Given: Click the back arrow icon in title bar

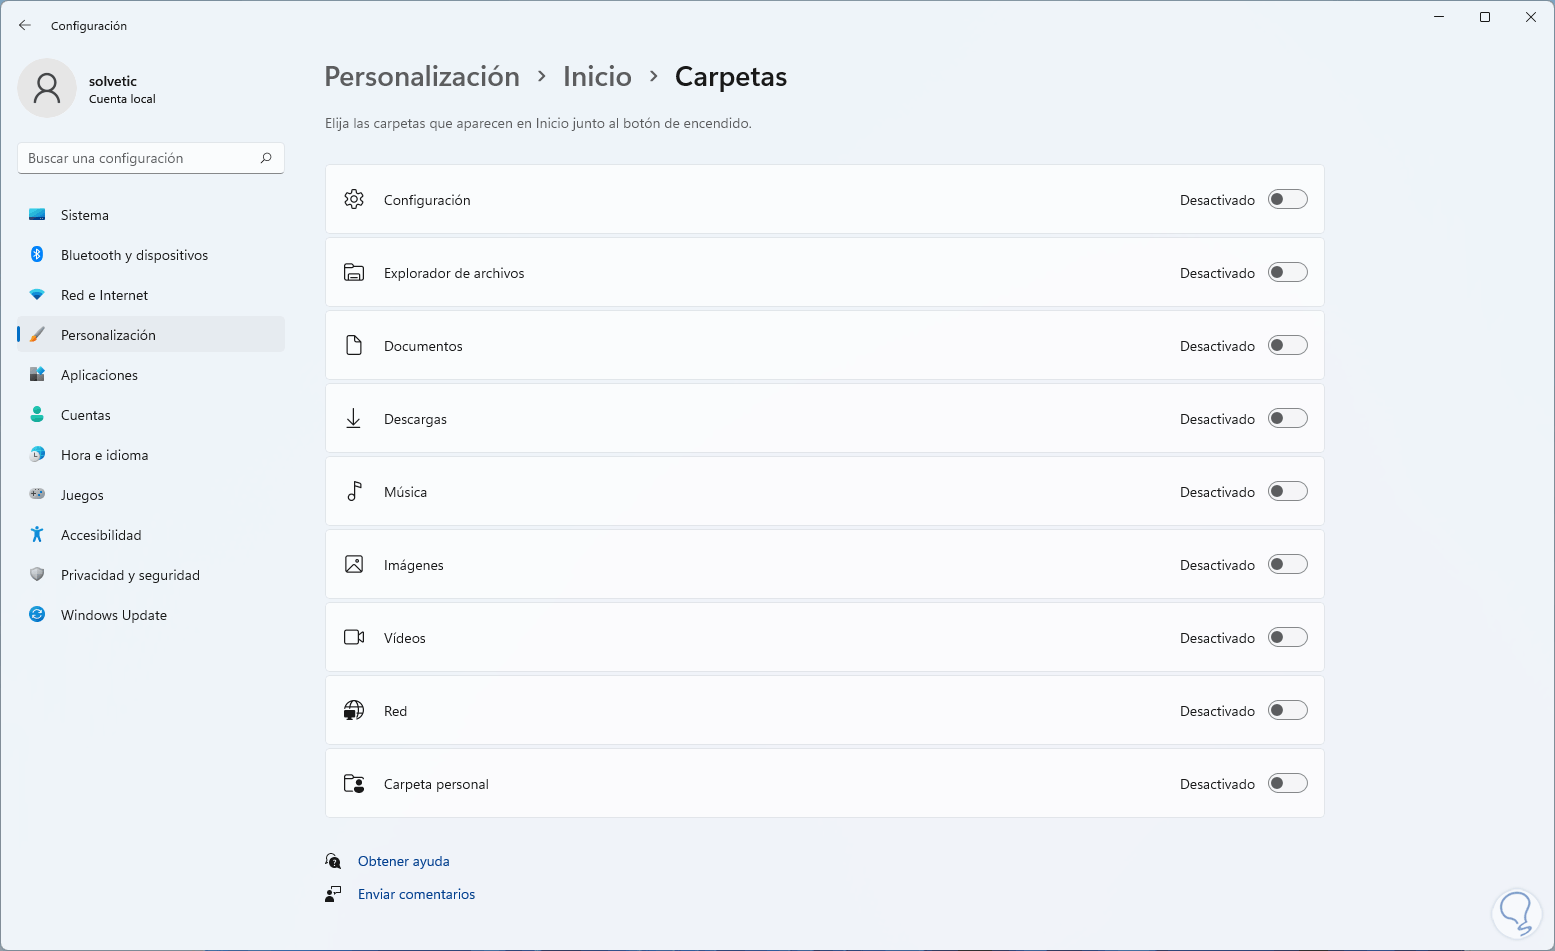Looking at the screenshot, I should click(25, 25).
